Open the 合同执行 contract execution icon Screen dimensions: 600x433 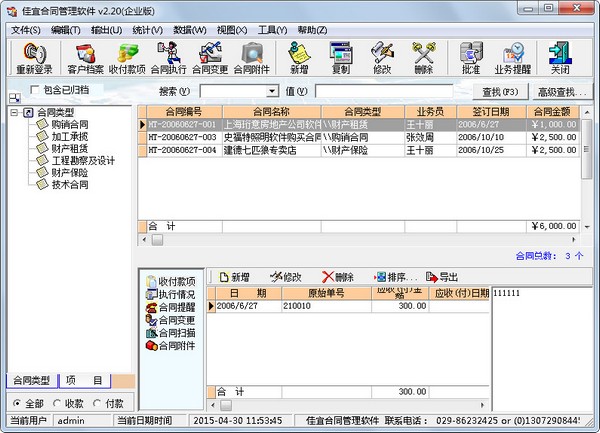click(168, 58)
